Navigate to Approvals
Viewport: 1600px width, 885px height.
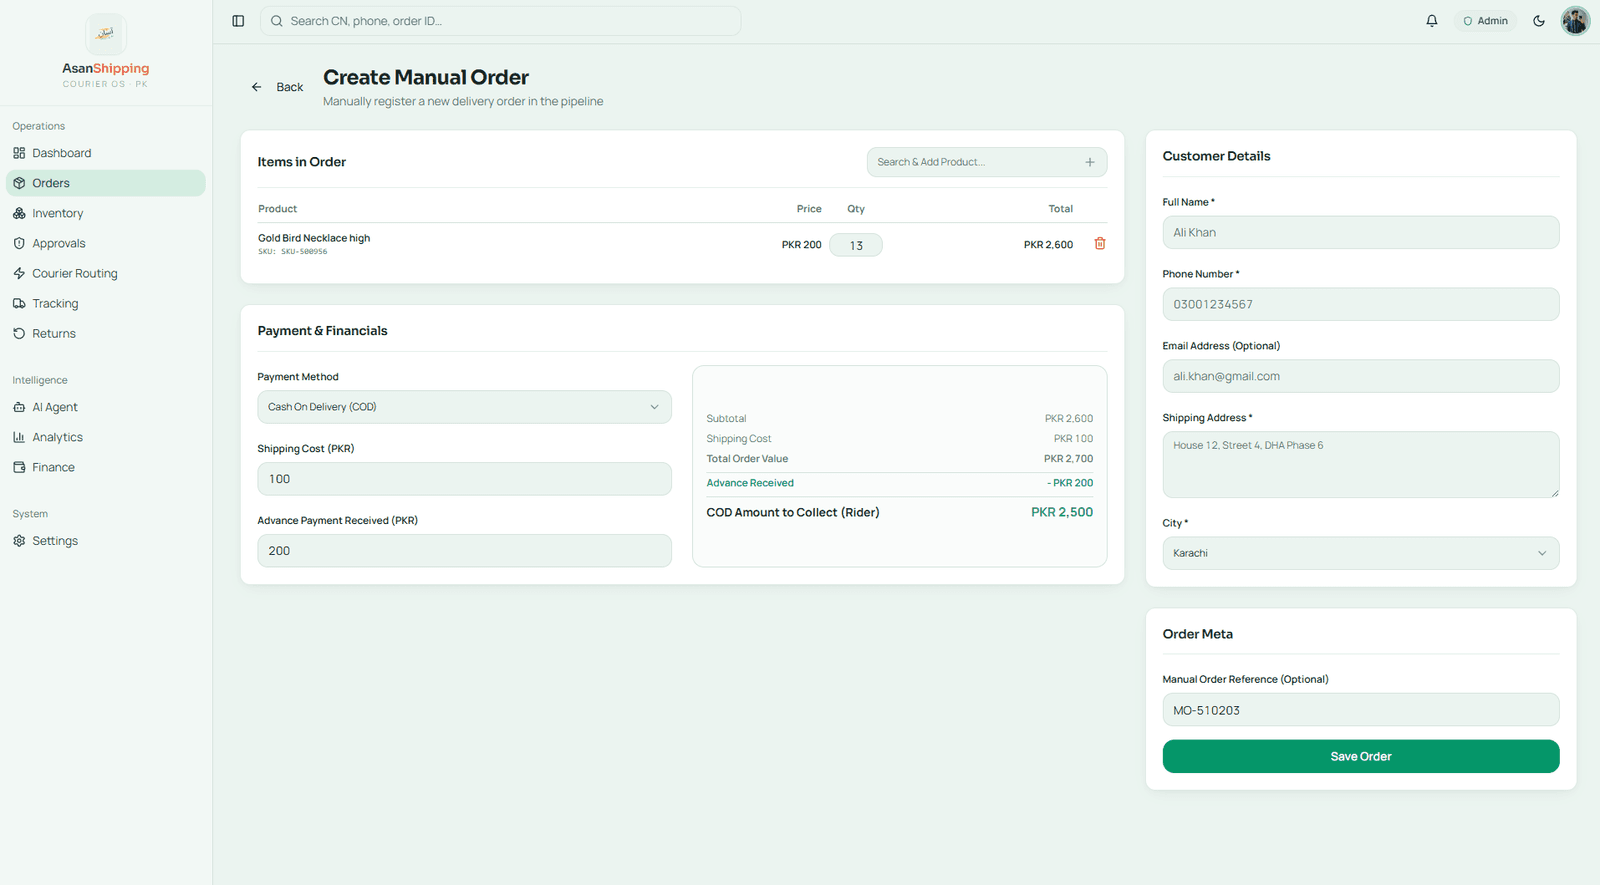[x=106, y=243]
